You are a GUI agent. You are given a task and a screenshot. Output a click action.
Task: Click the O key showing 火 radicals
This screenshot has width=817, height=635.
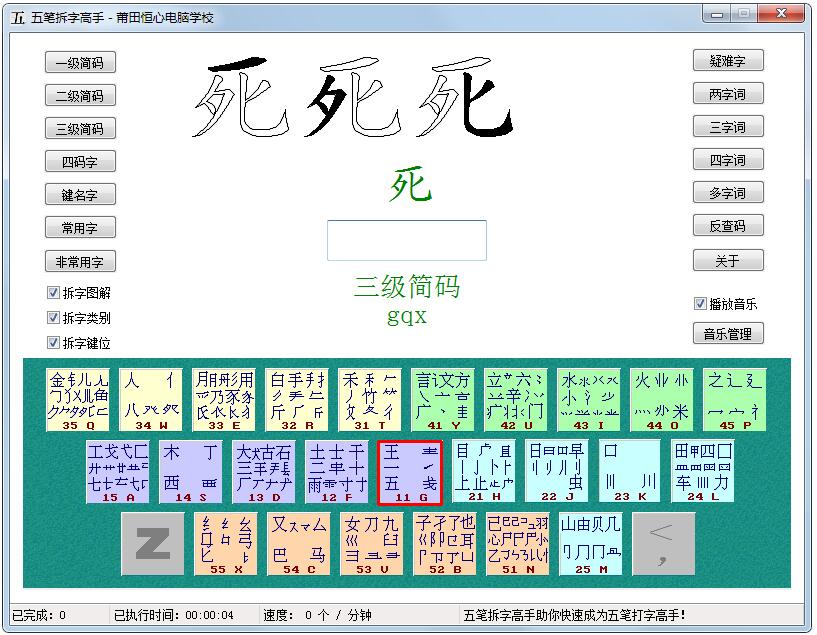[x=661, y=397]
